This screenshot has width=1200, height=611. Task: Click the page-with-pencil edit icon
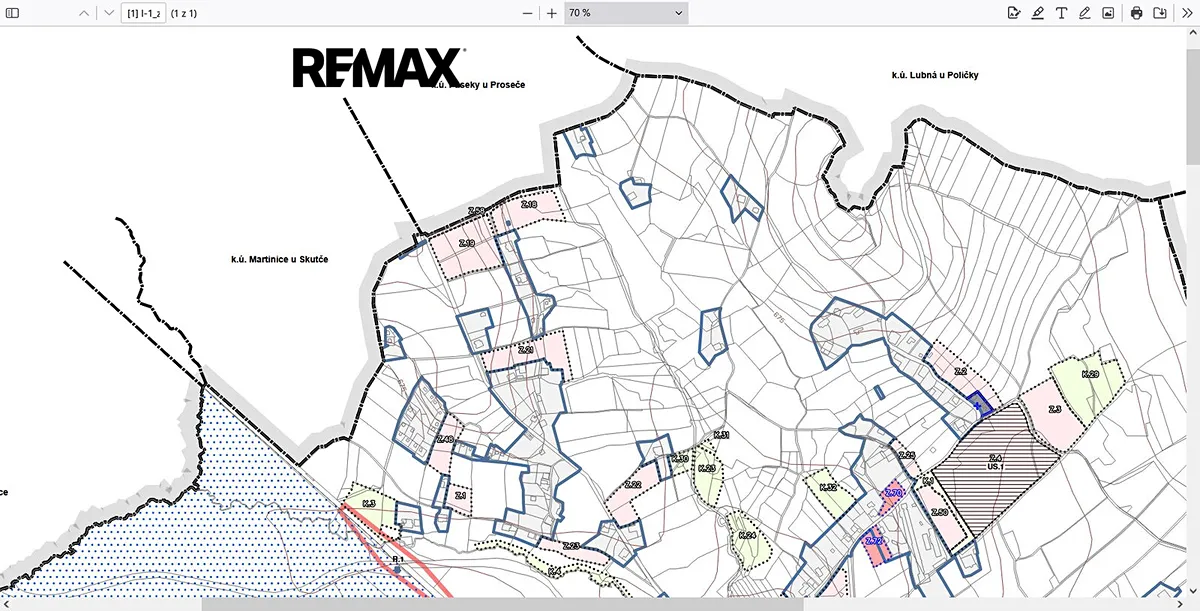click(x=1014, y=13)
